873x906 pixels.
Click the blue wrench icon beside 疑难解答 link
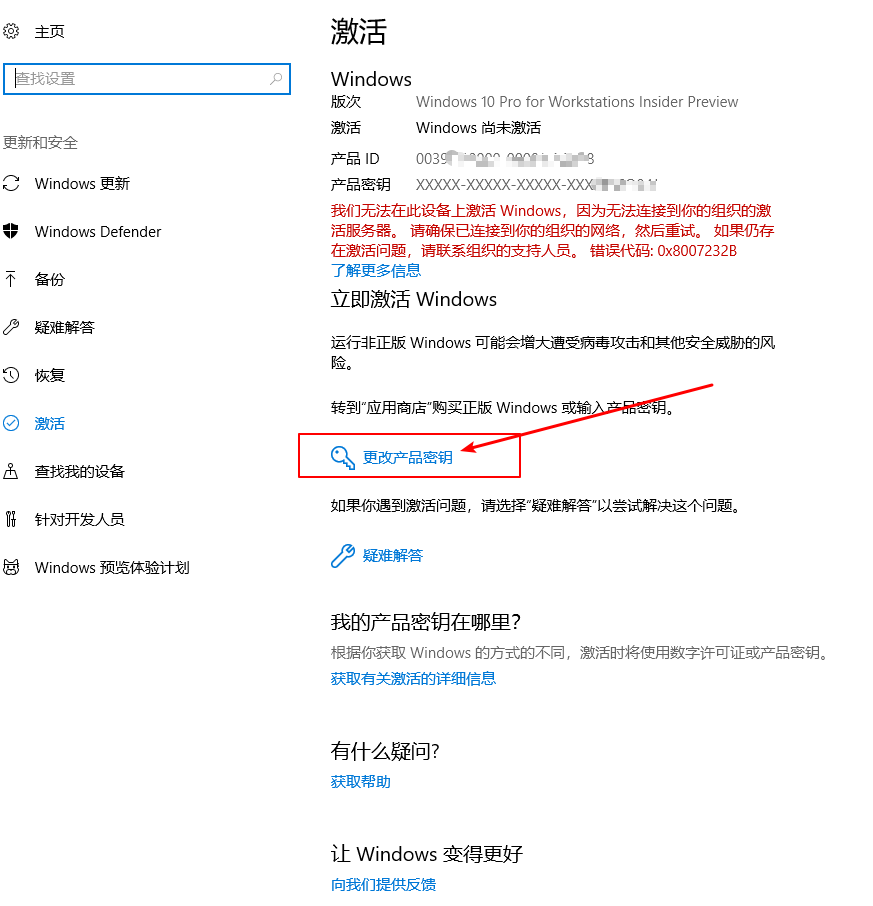(343, 556)
